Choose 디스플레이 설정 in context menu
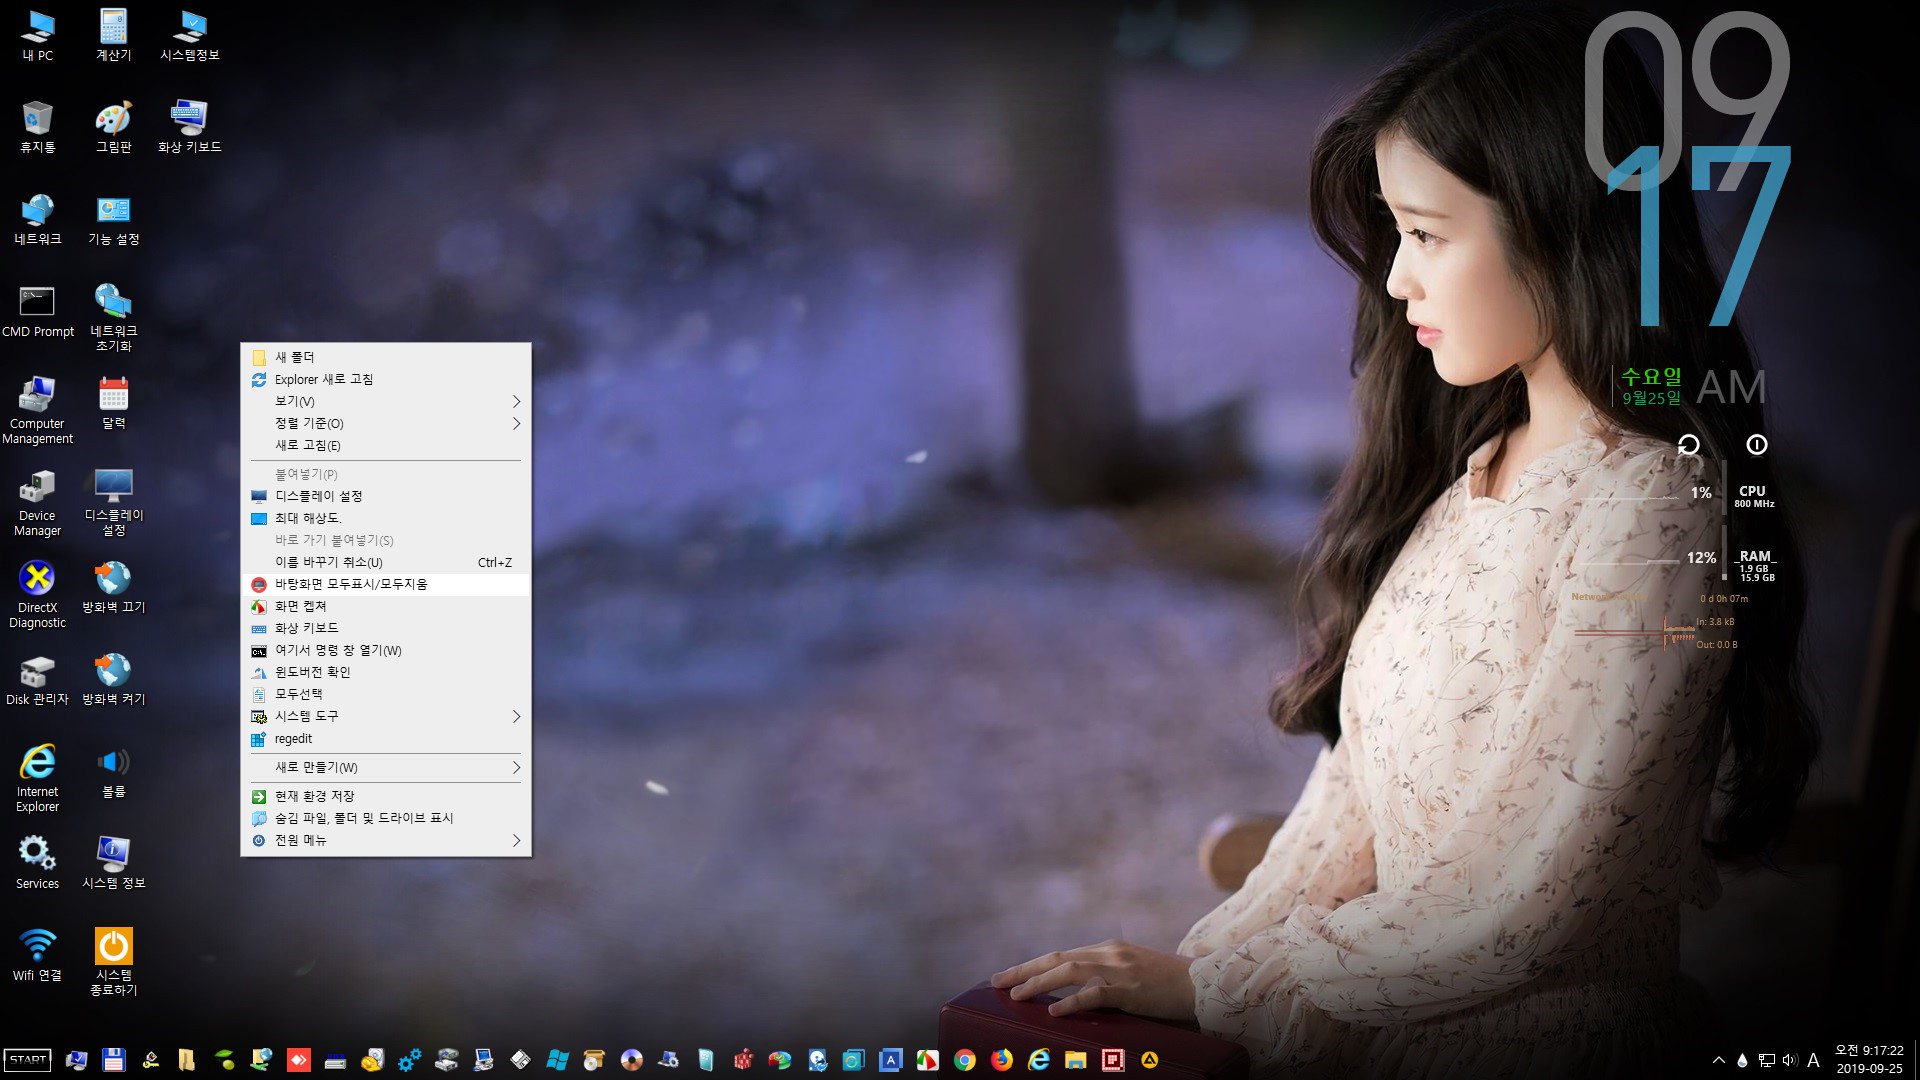This screenshot has height=1080, width=1920. (386, 496)
